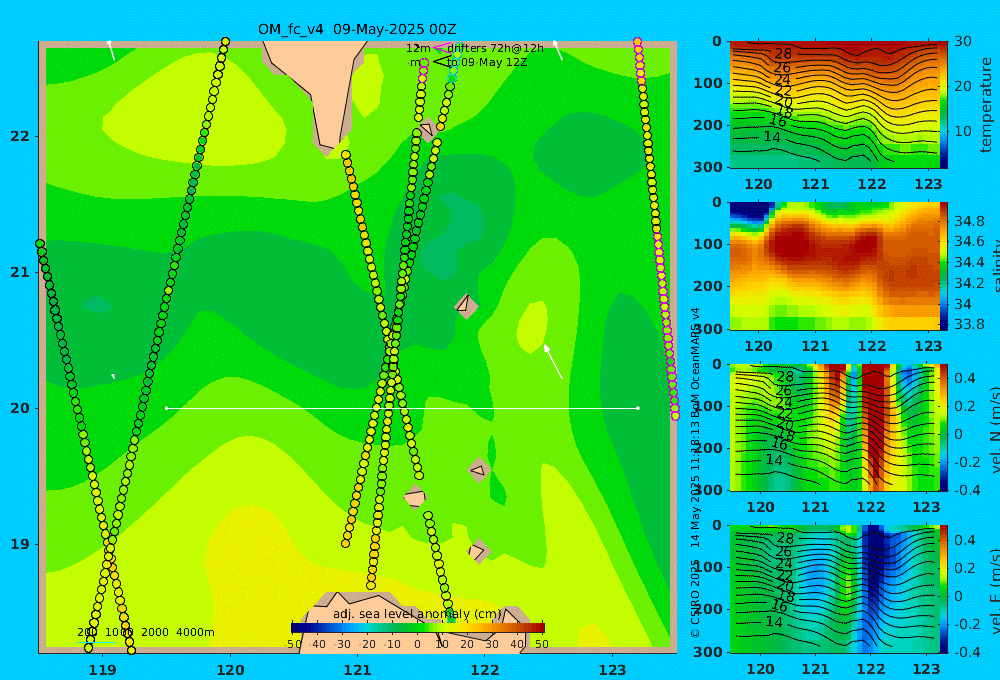Click the vel. N panel colorbar
1000x680 pixels.
(x=944, y=427)
